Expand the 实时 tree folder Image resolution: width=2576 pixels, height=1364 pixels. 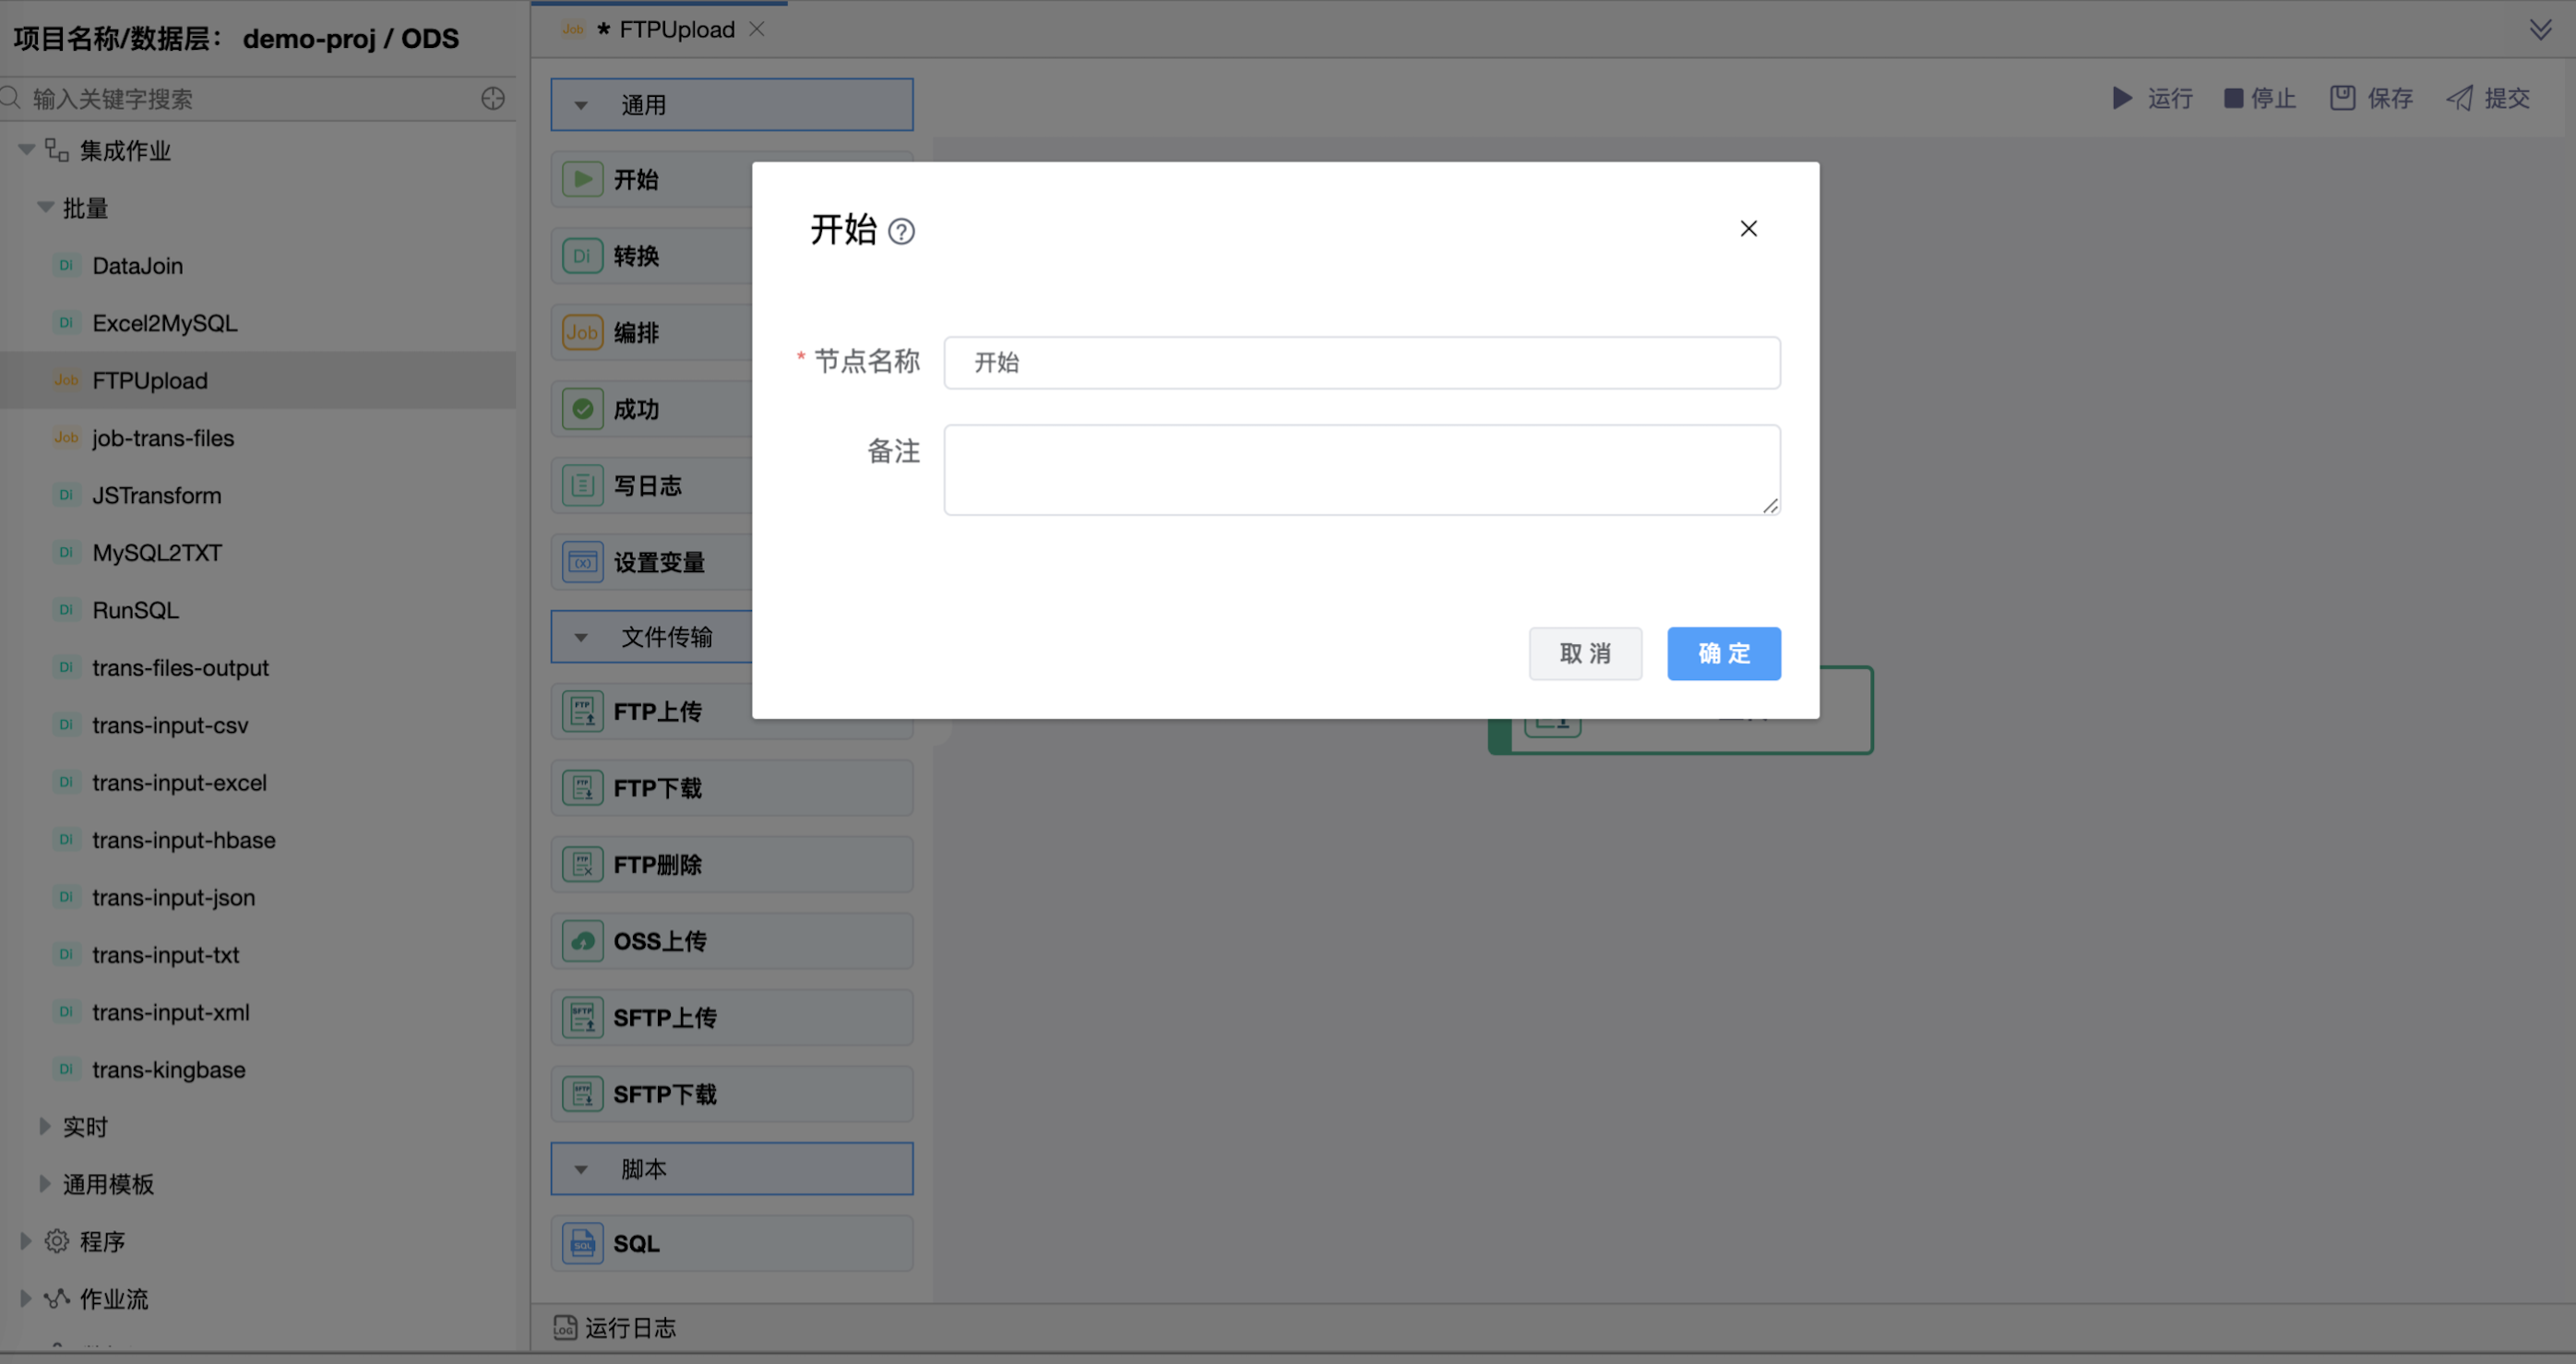click(44, 1126)
